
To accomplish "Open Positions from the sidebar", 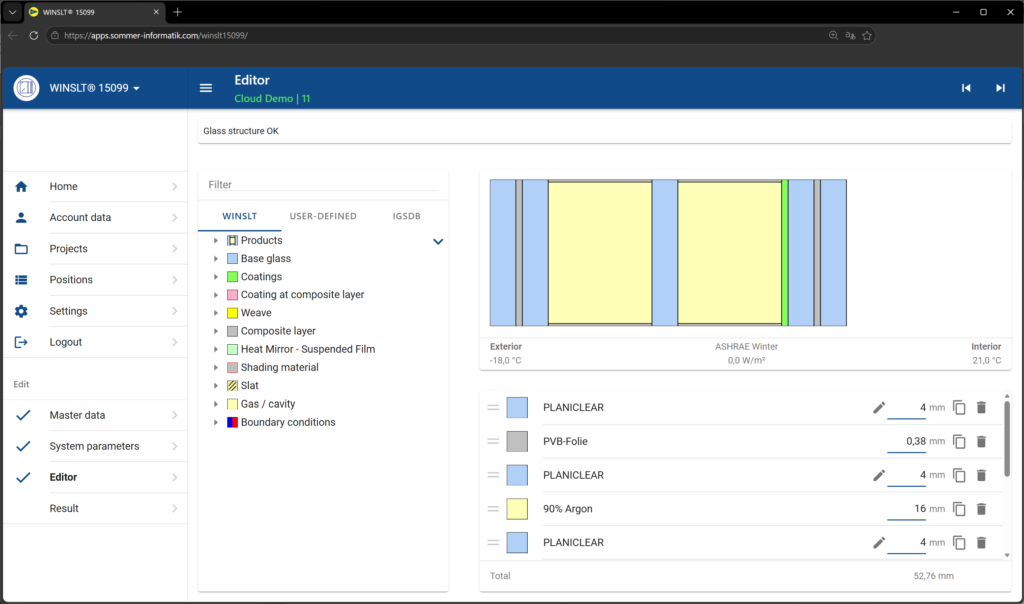I will point(95,280).
